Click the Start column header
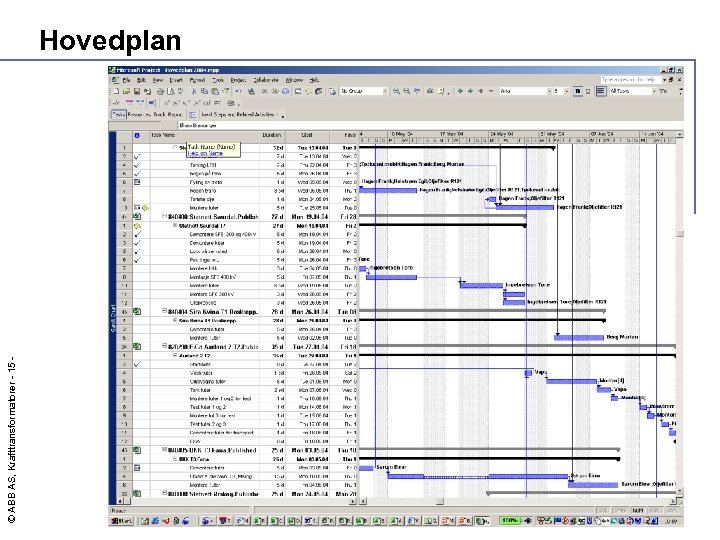720x540 pixels. (307, 136)
